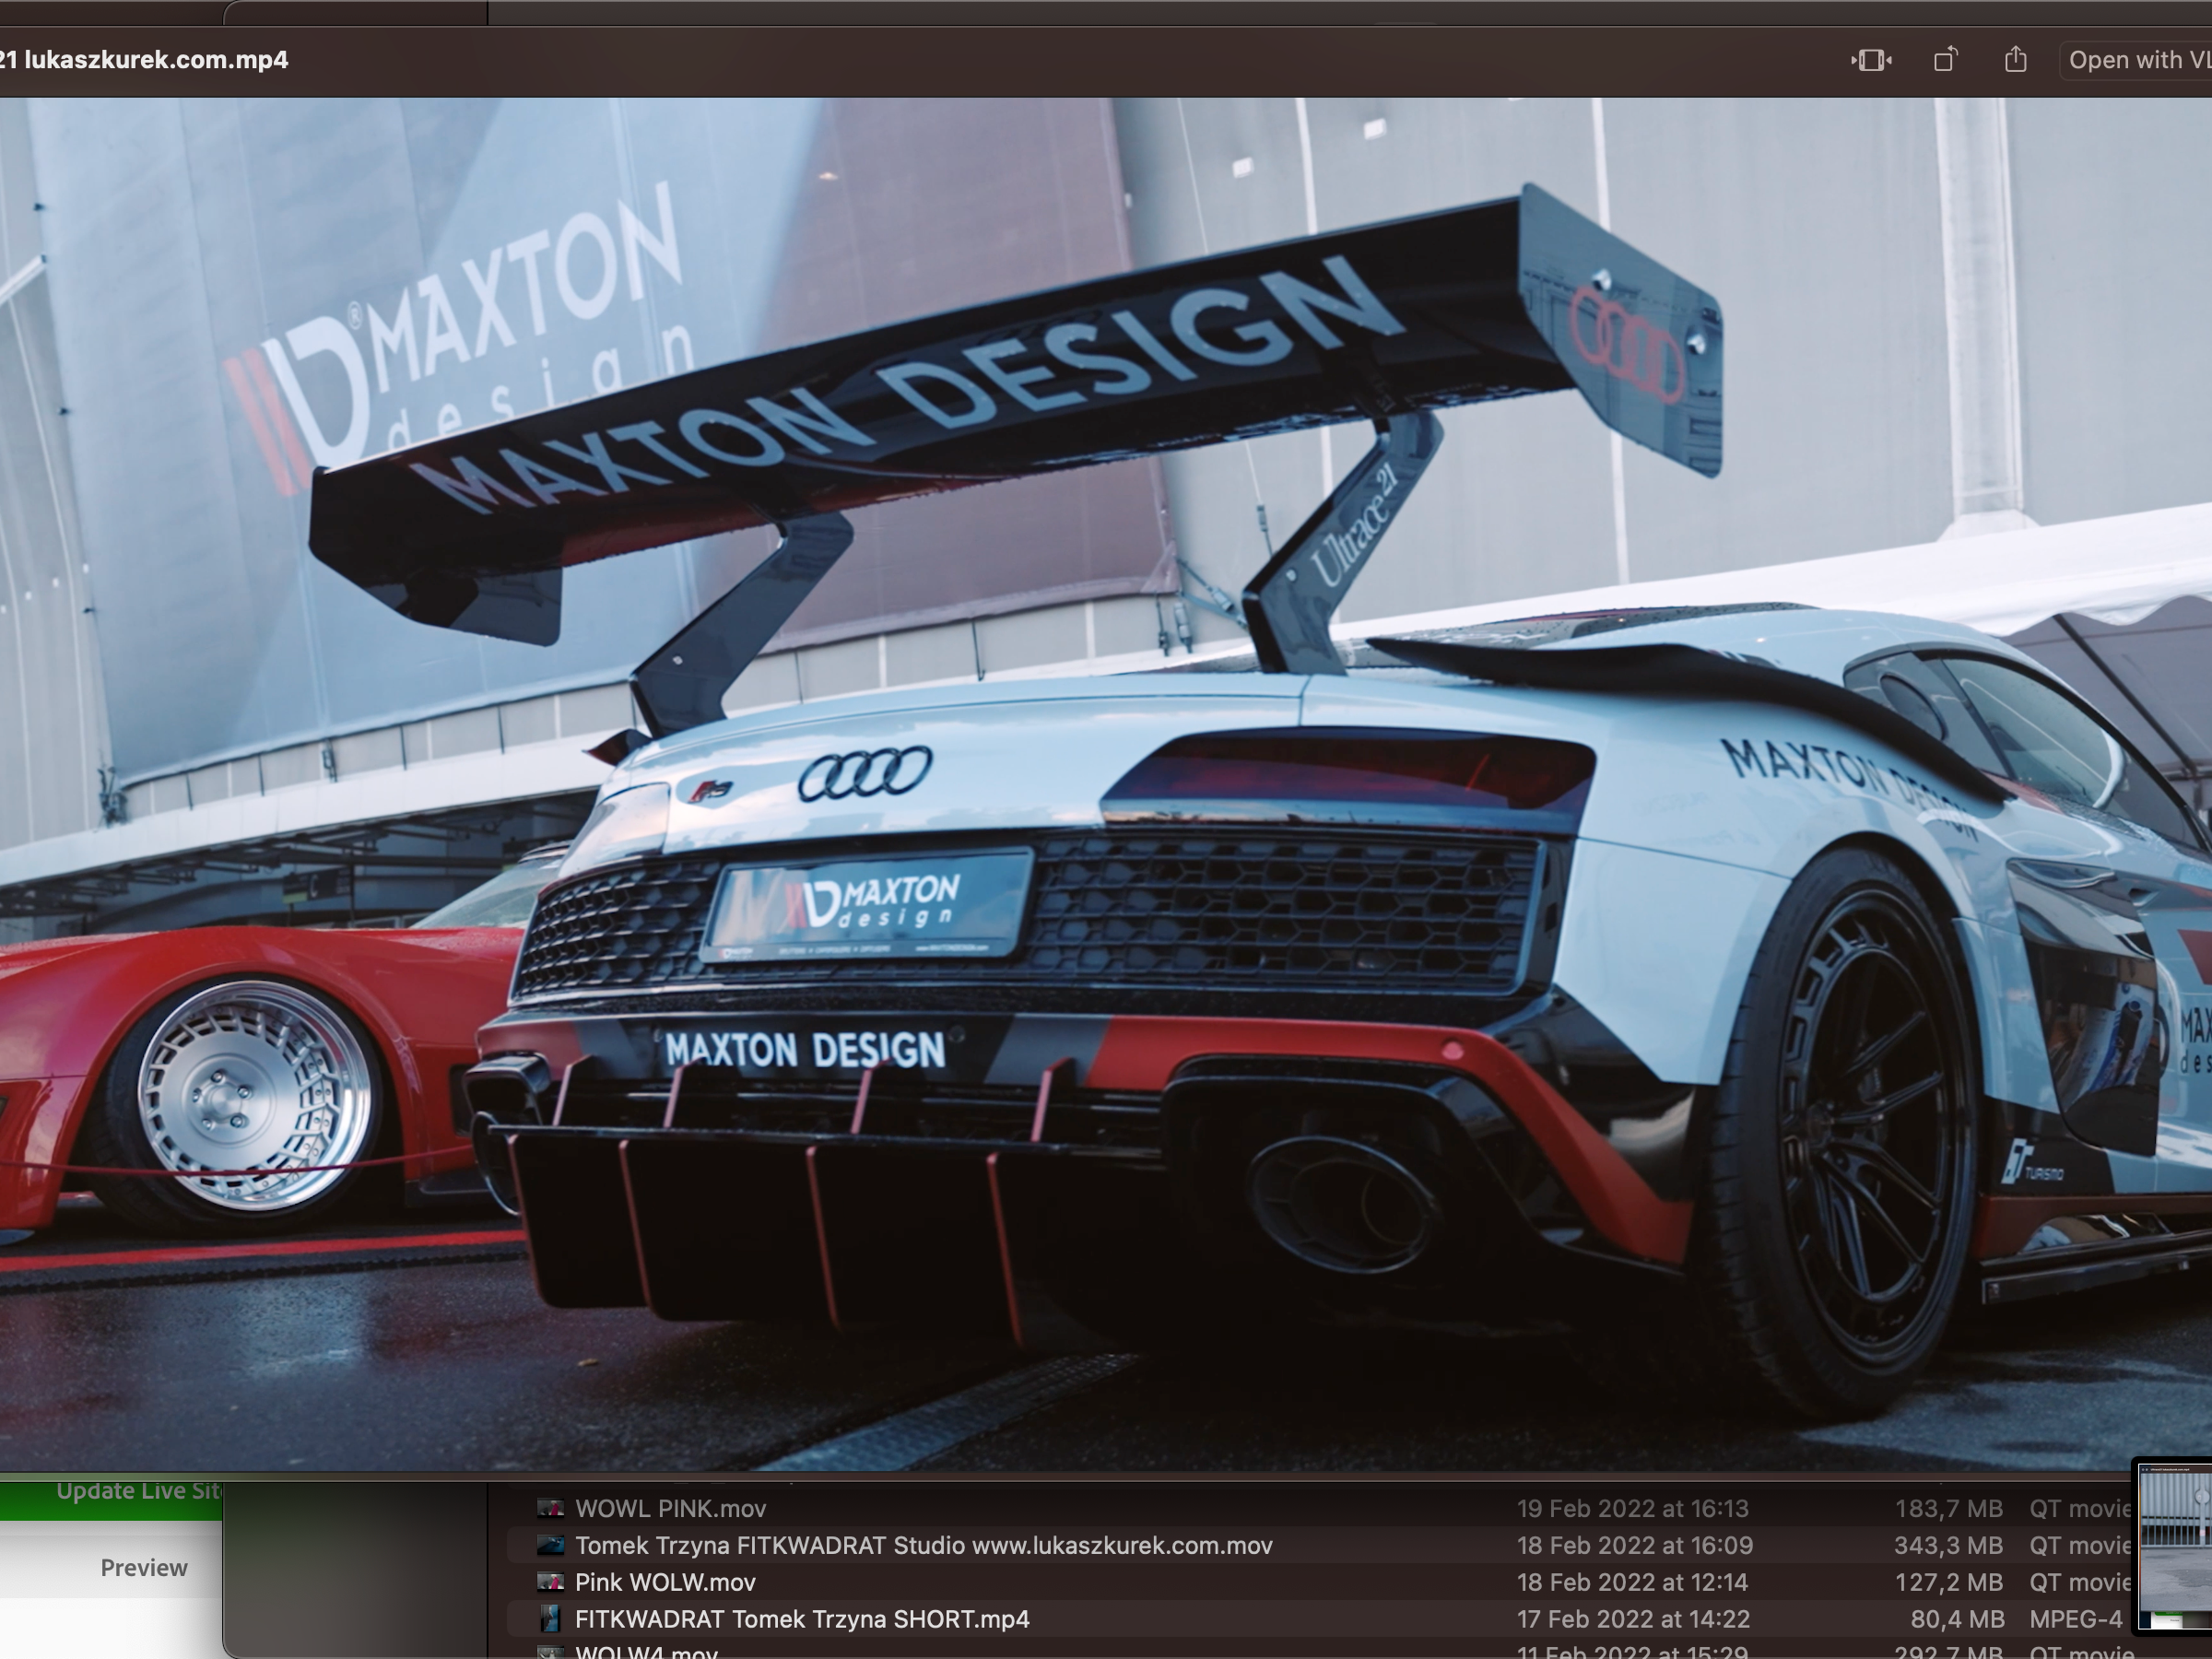Select the WOWL PINK.mov file name
This screenshot has height=1659, width=2212.
click(x=670, y=1508)
